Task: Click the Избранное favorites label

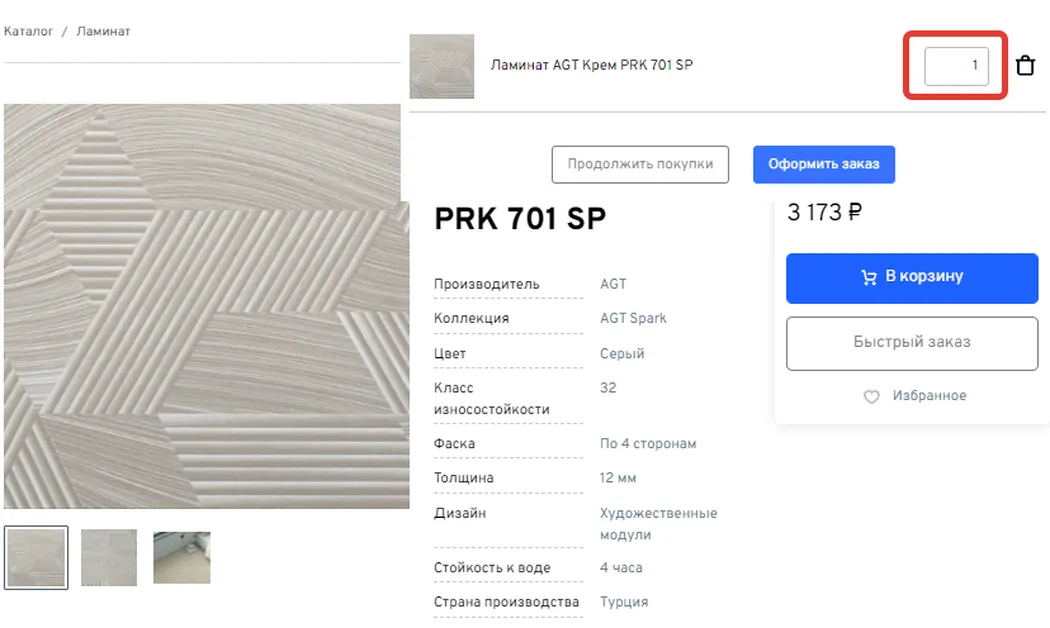Action: click(929, 396)
